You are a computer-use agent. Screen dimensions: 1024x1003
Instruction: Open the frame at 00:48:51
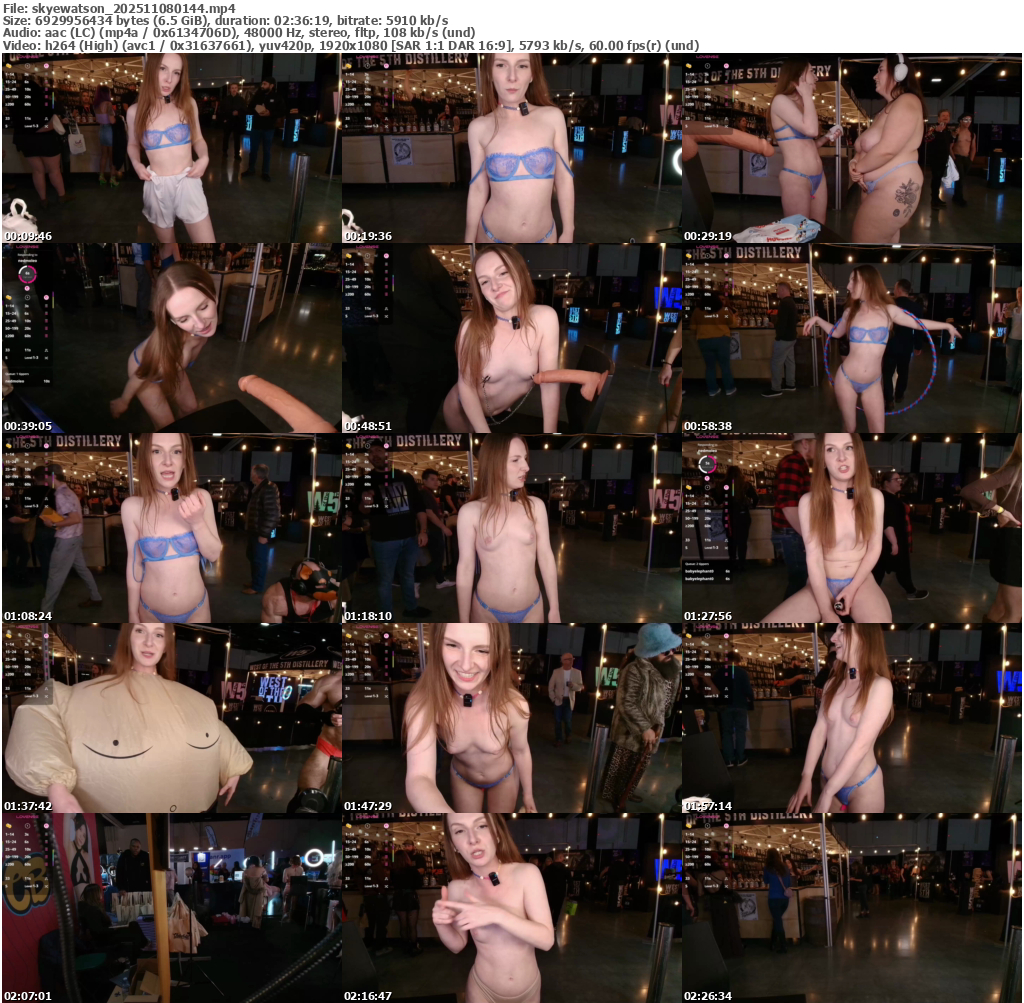511,338
